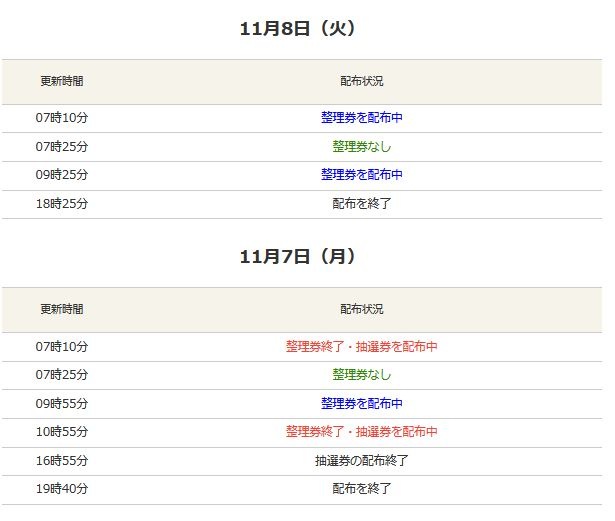Click the 09時25分 time cell
The width and height of the screenshot is (615, 521).
pyautogui.click(x=62, y=175)
